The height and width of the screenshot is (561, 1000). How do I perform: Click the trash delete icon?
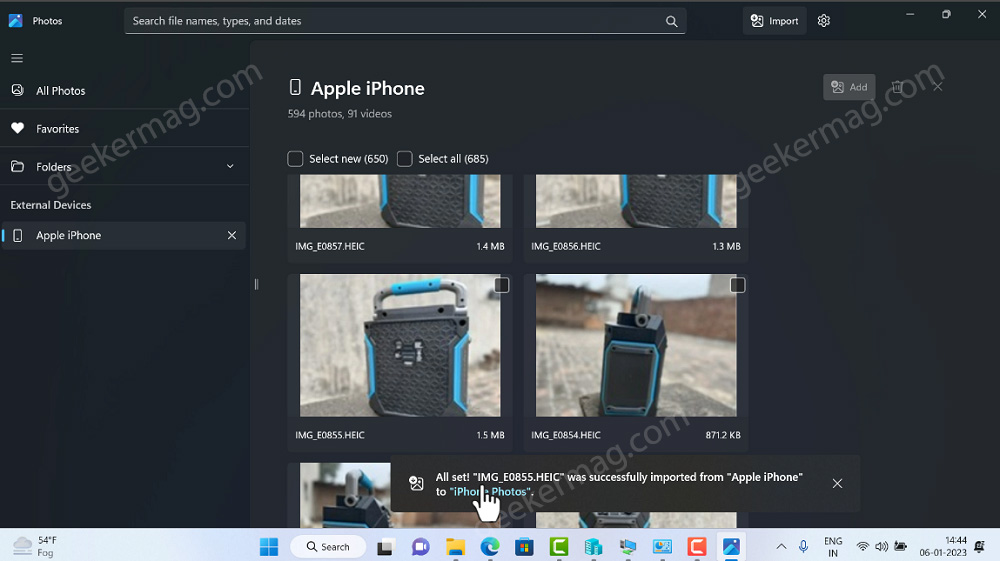[897, 87]
